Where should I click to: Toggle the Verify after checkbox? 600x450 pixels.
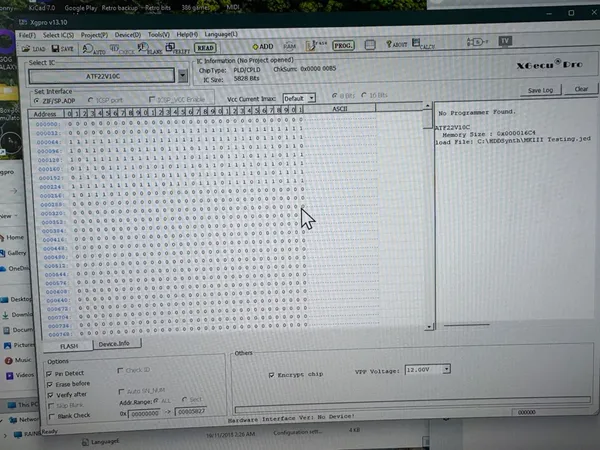coord(51,395)
